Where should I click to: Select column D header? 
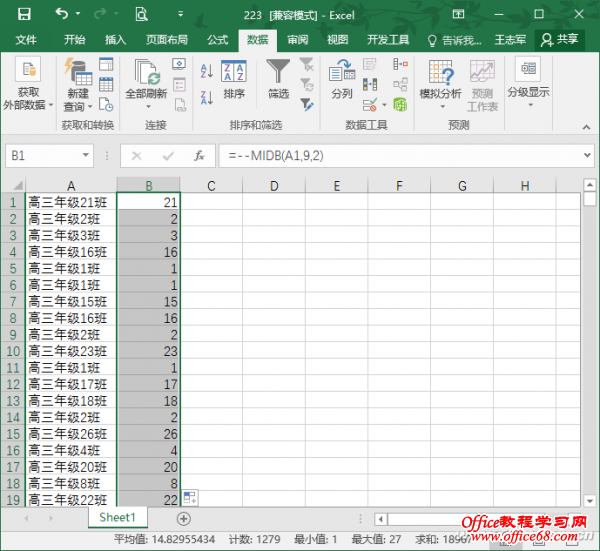click(273, 185)
